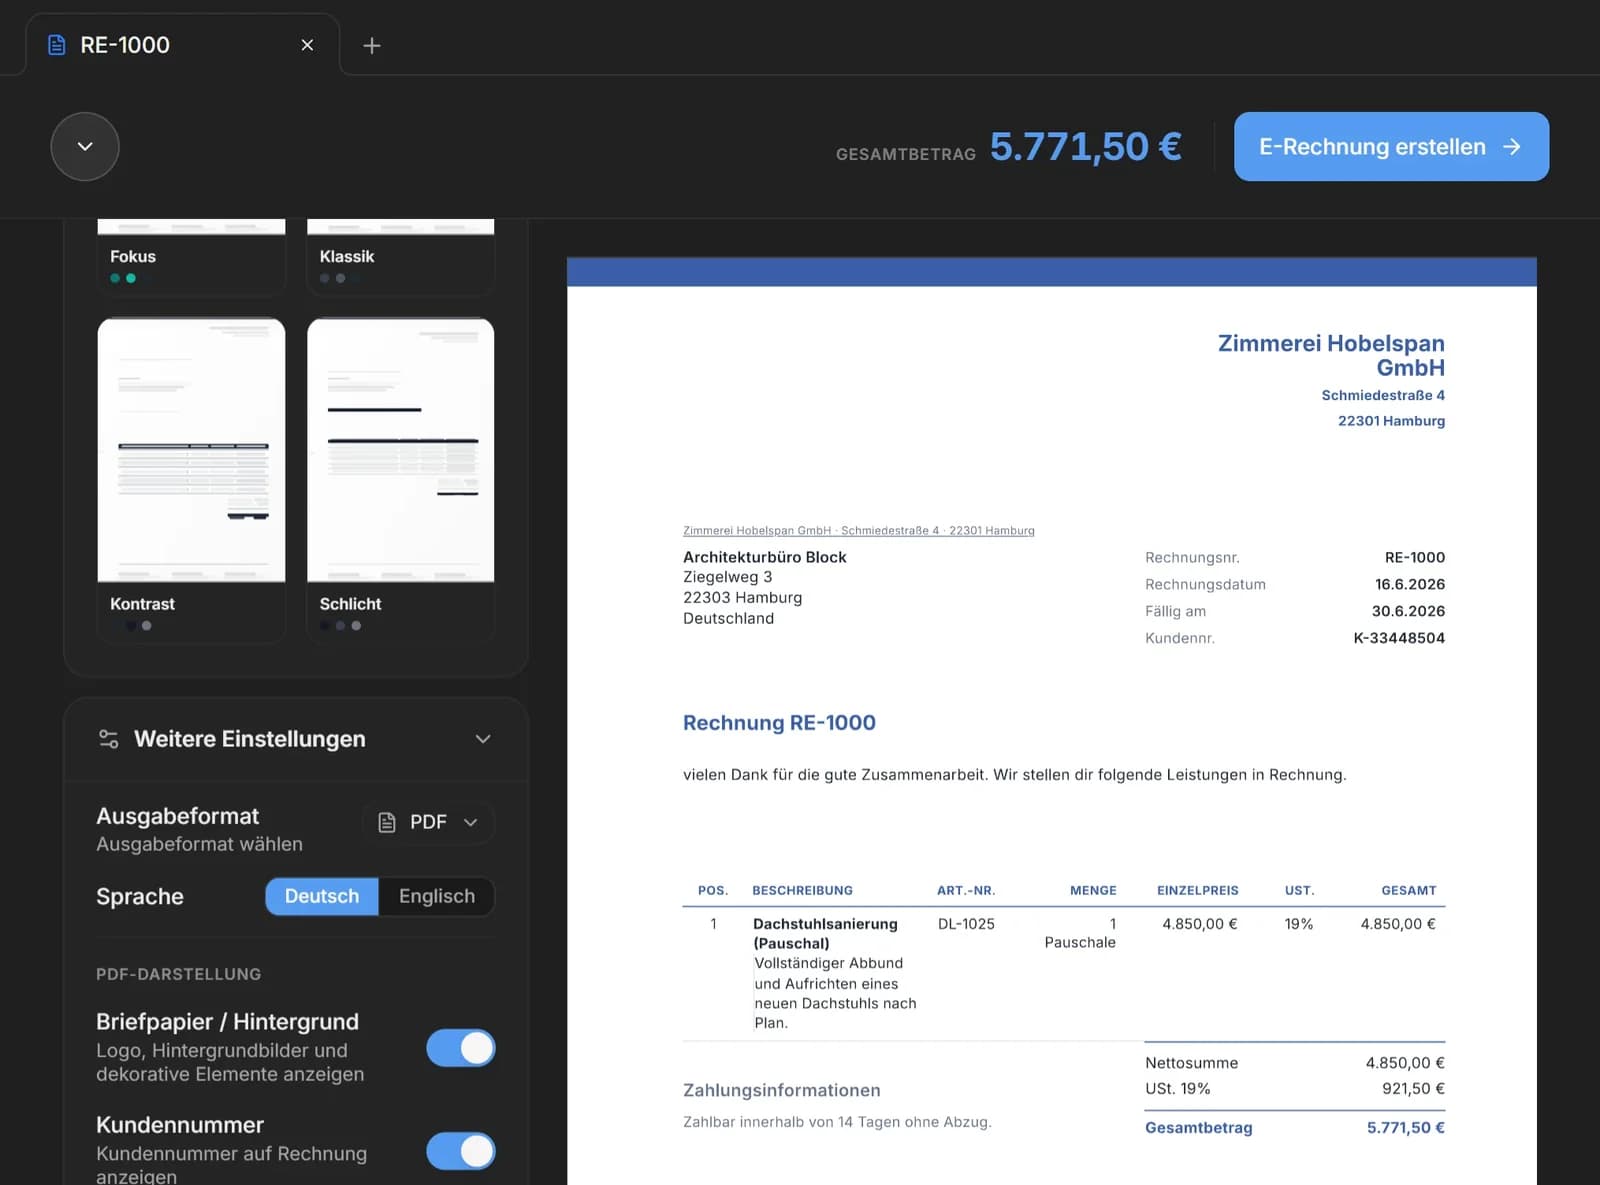The width and height of the screenshot is (1600, 1185).
Task: Click the customer number K-33448504
Action: [1398, 638]
